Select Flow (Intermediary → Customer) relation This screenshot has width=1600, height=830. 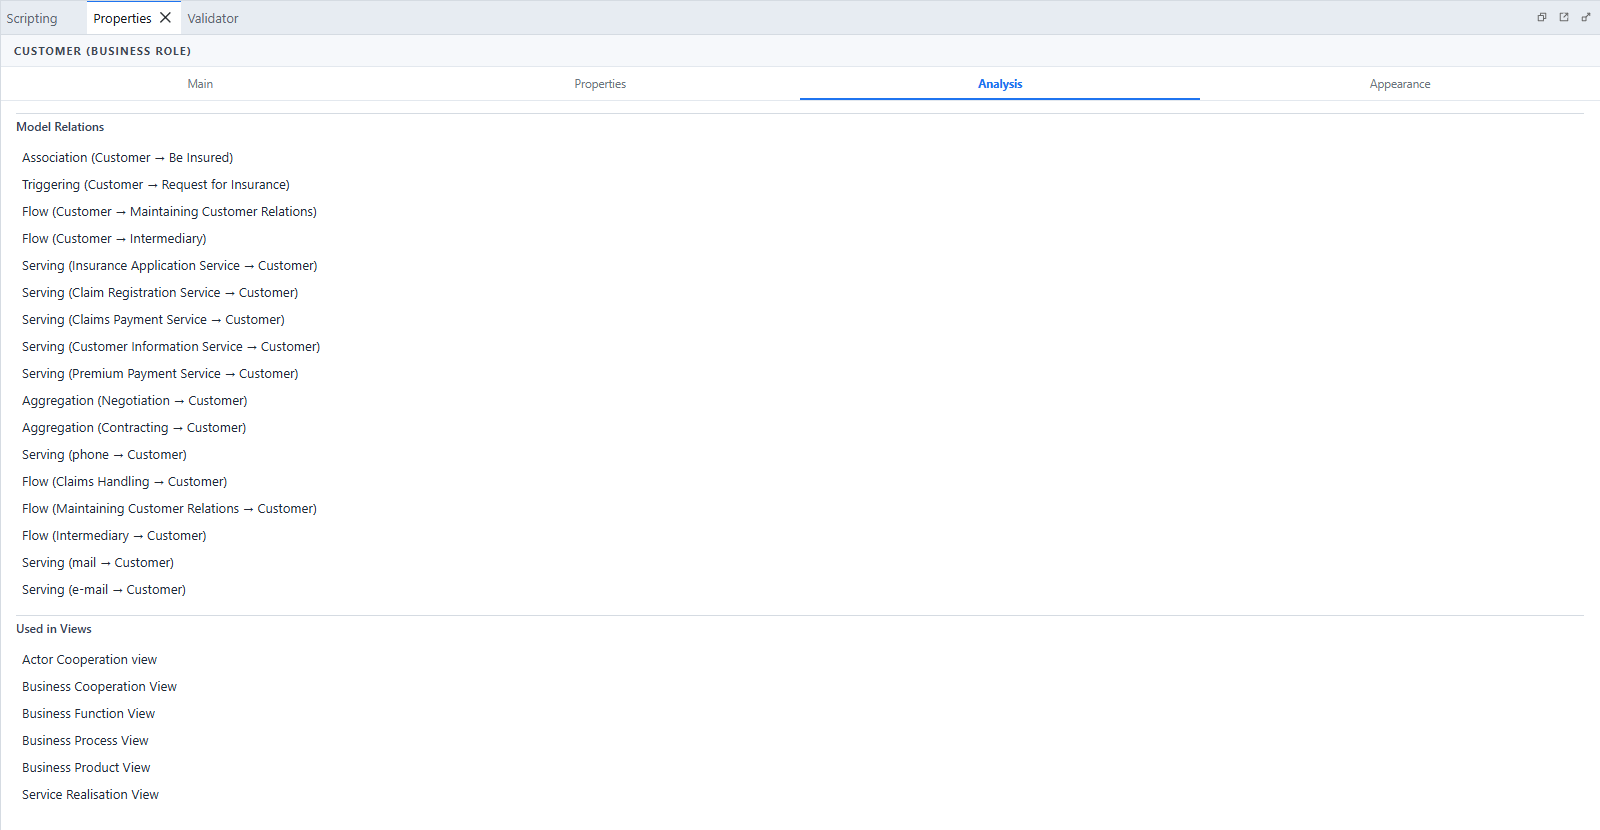(x=114, y=536)
